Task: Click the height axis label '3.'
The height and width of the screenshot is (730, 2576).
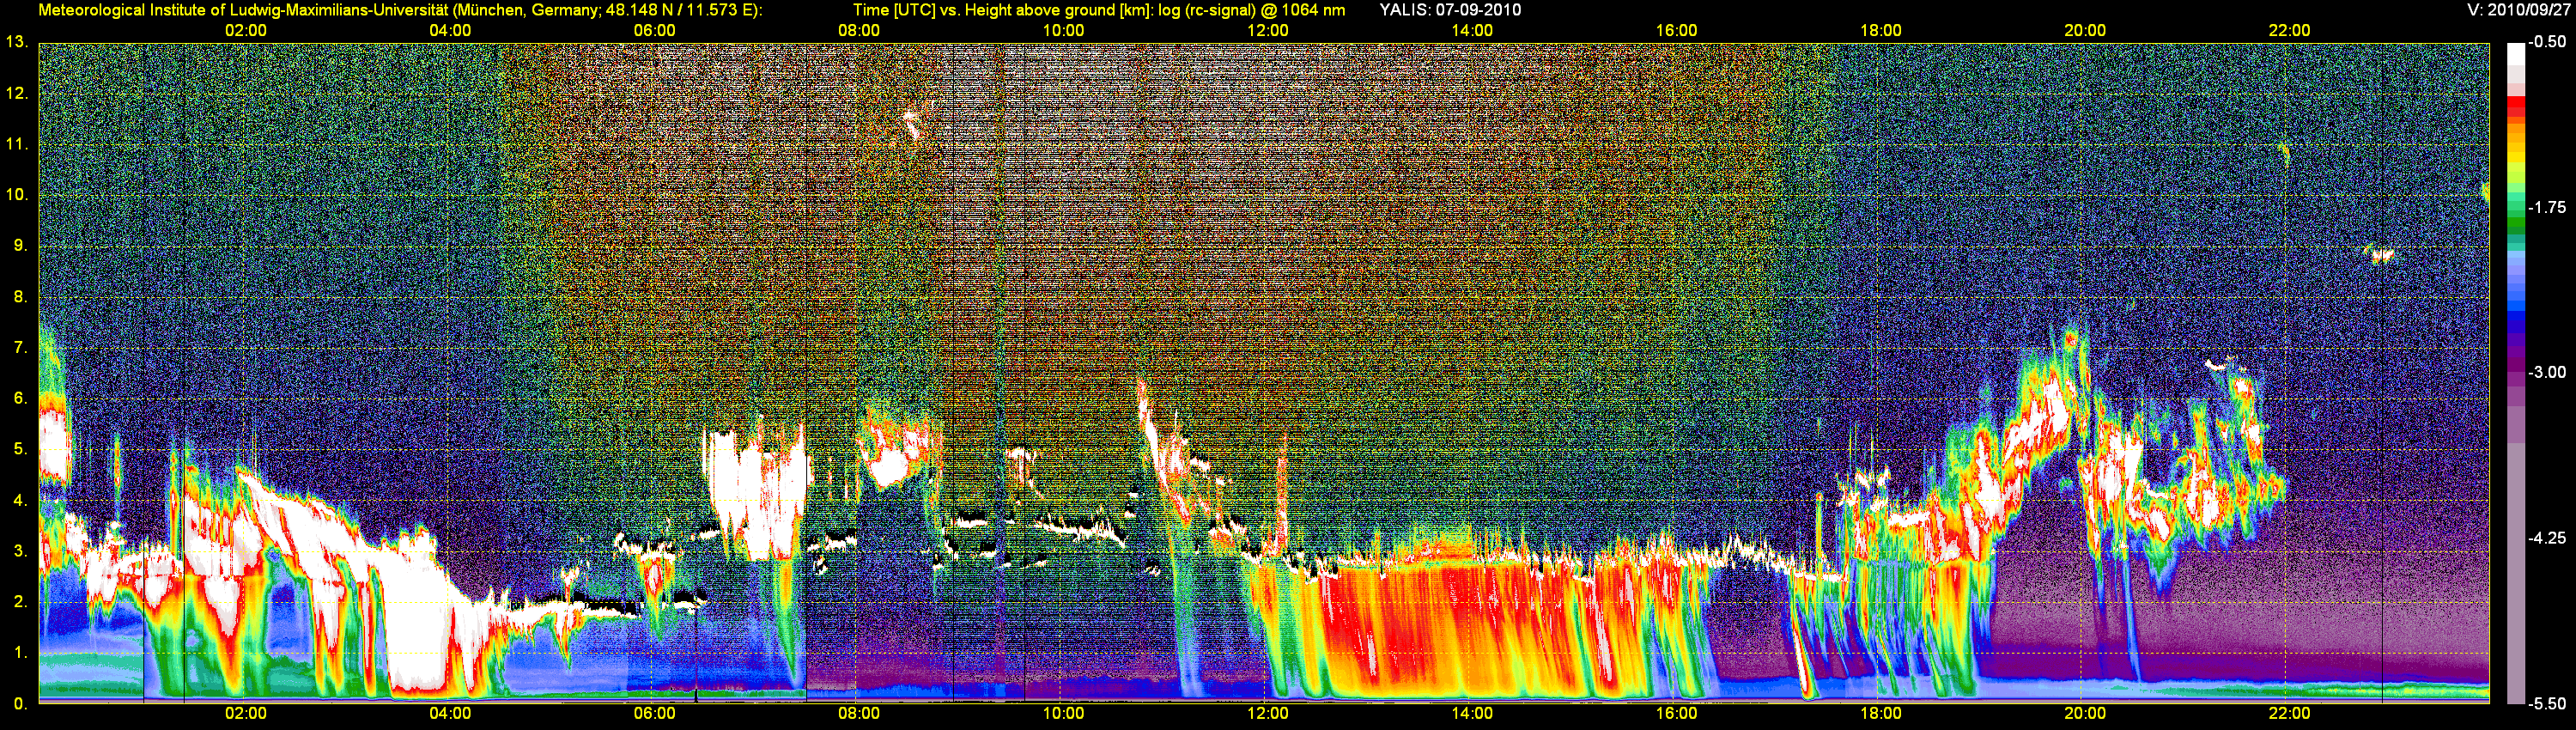Action: (x=20, y=551)
